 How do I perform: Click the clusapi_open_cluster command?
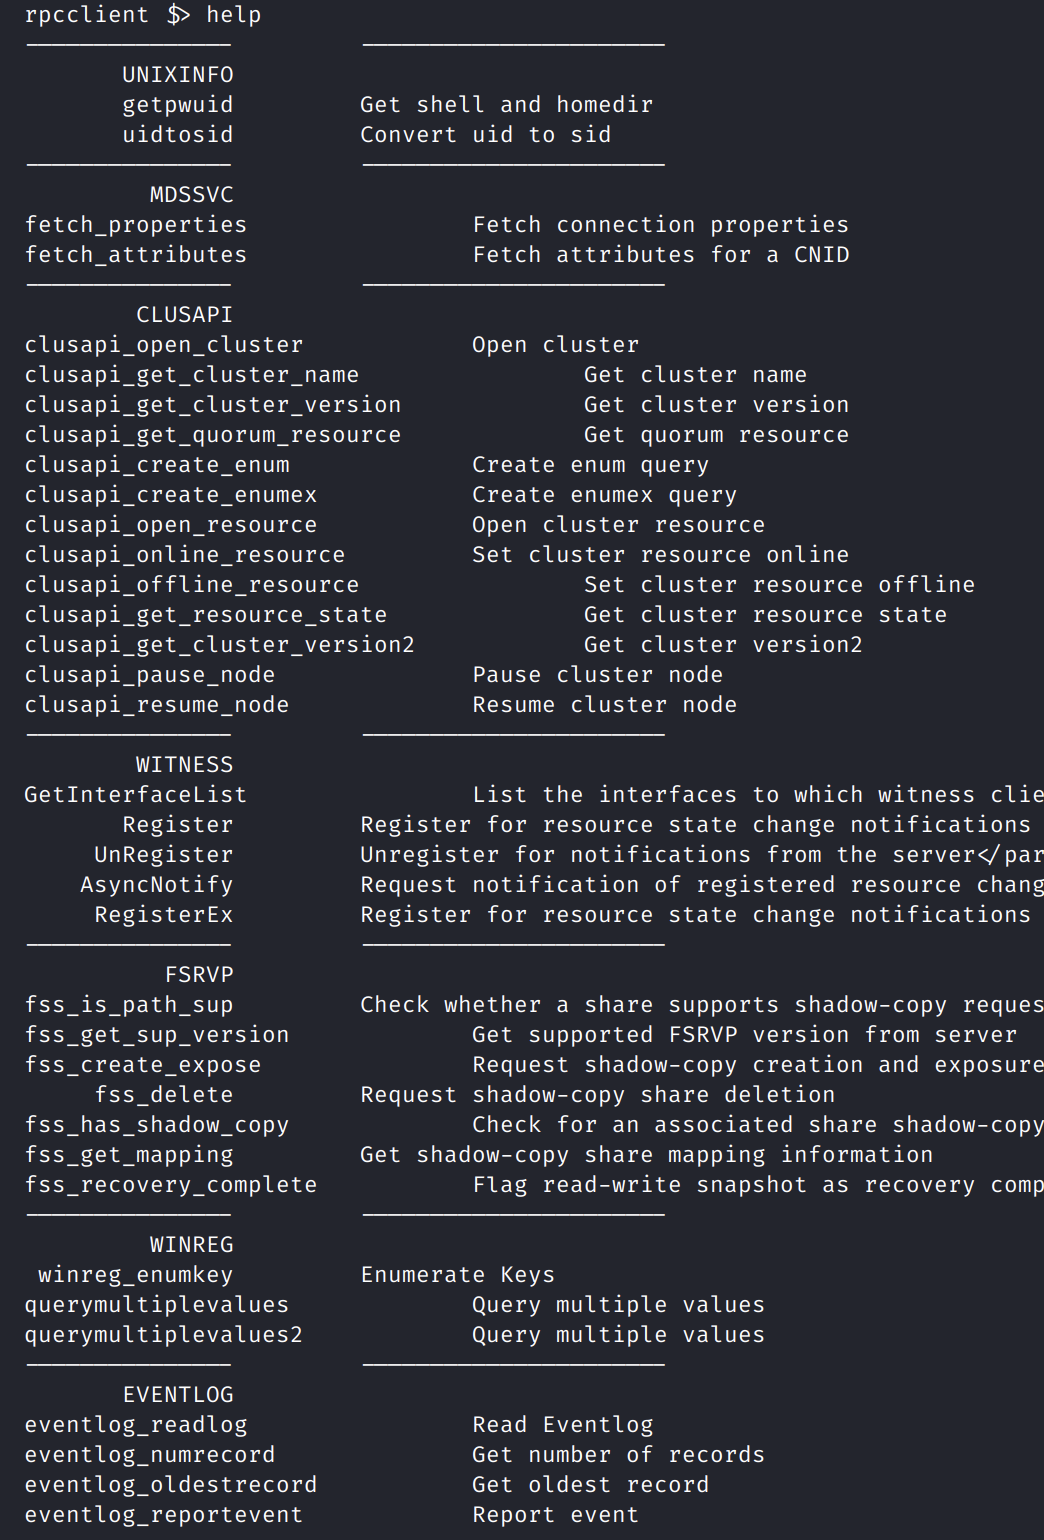[163, 345]
